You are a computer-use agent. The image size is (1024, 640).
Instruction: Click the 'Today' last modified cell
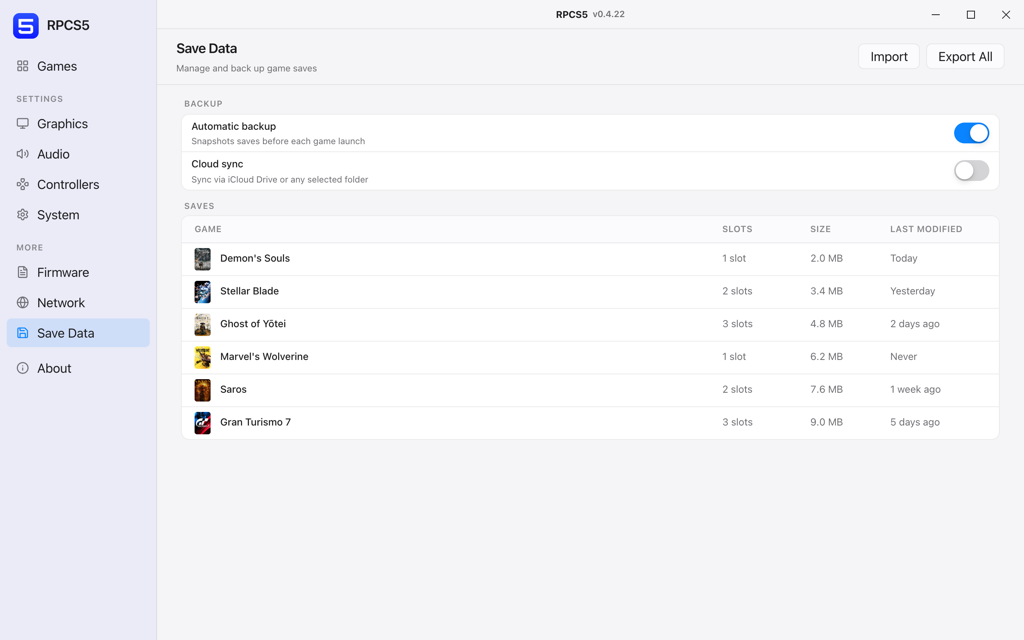(904, 258)
